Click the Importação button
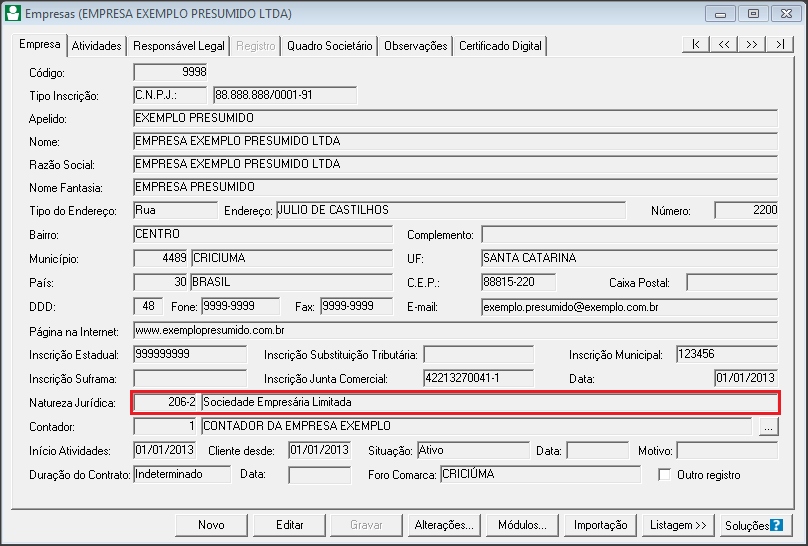 point(600,525)
